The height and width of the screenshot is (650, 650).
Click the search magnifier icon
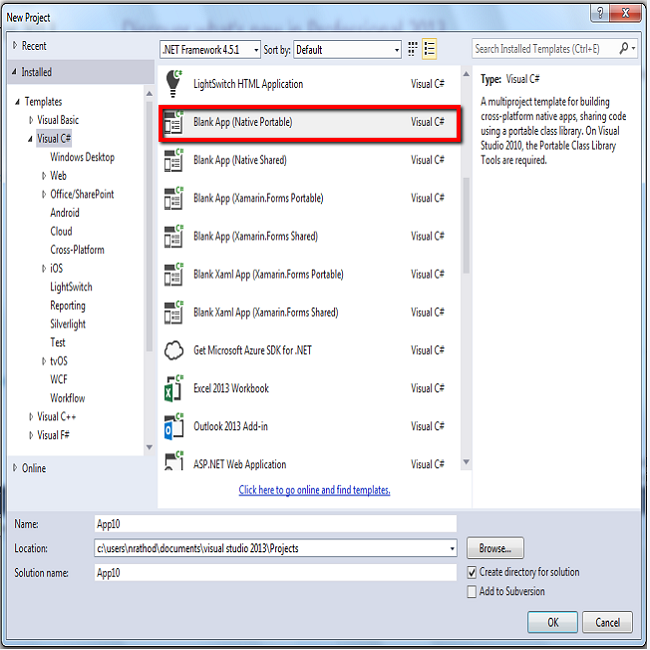point(623,49)
